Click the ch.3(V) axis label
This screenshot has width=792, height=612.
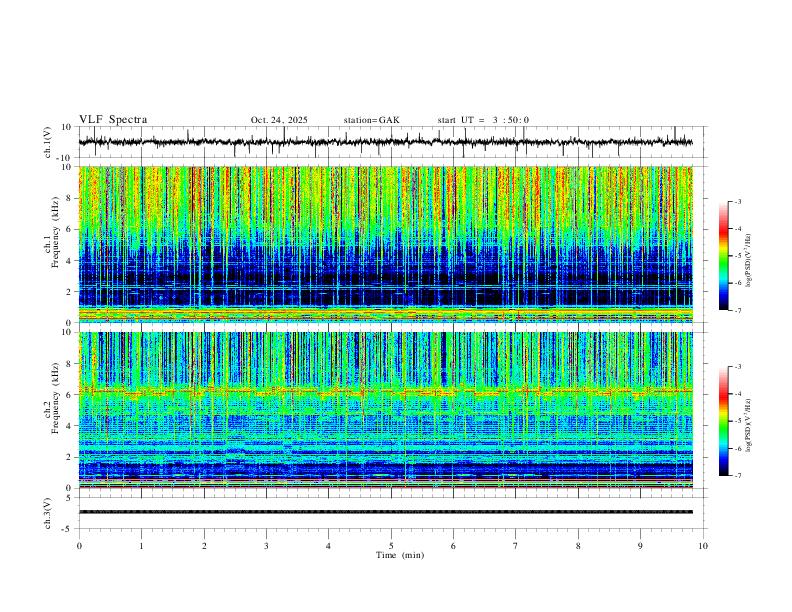(x=48, y=513)
